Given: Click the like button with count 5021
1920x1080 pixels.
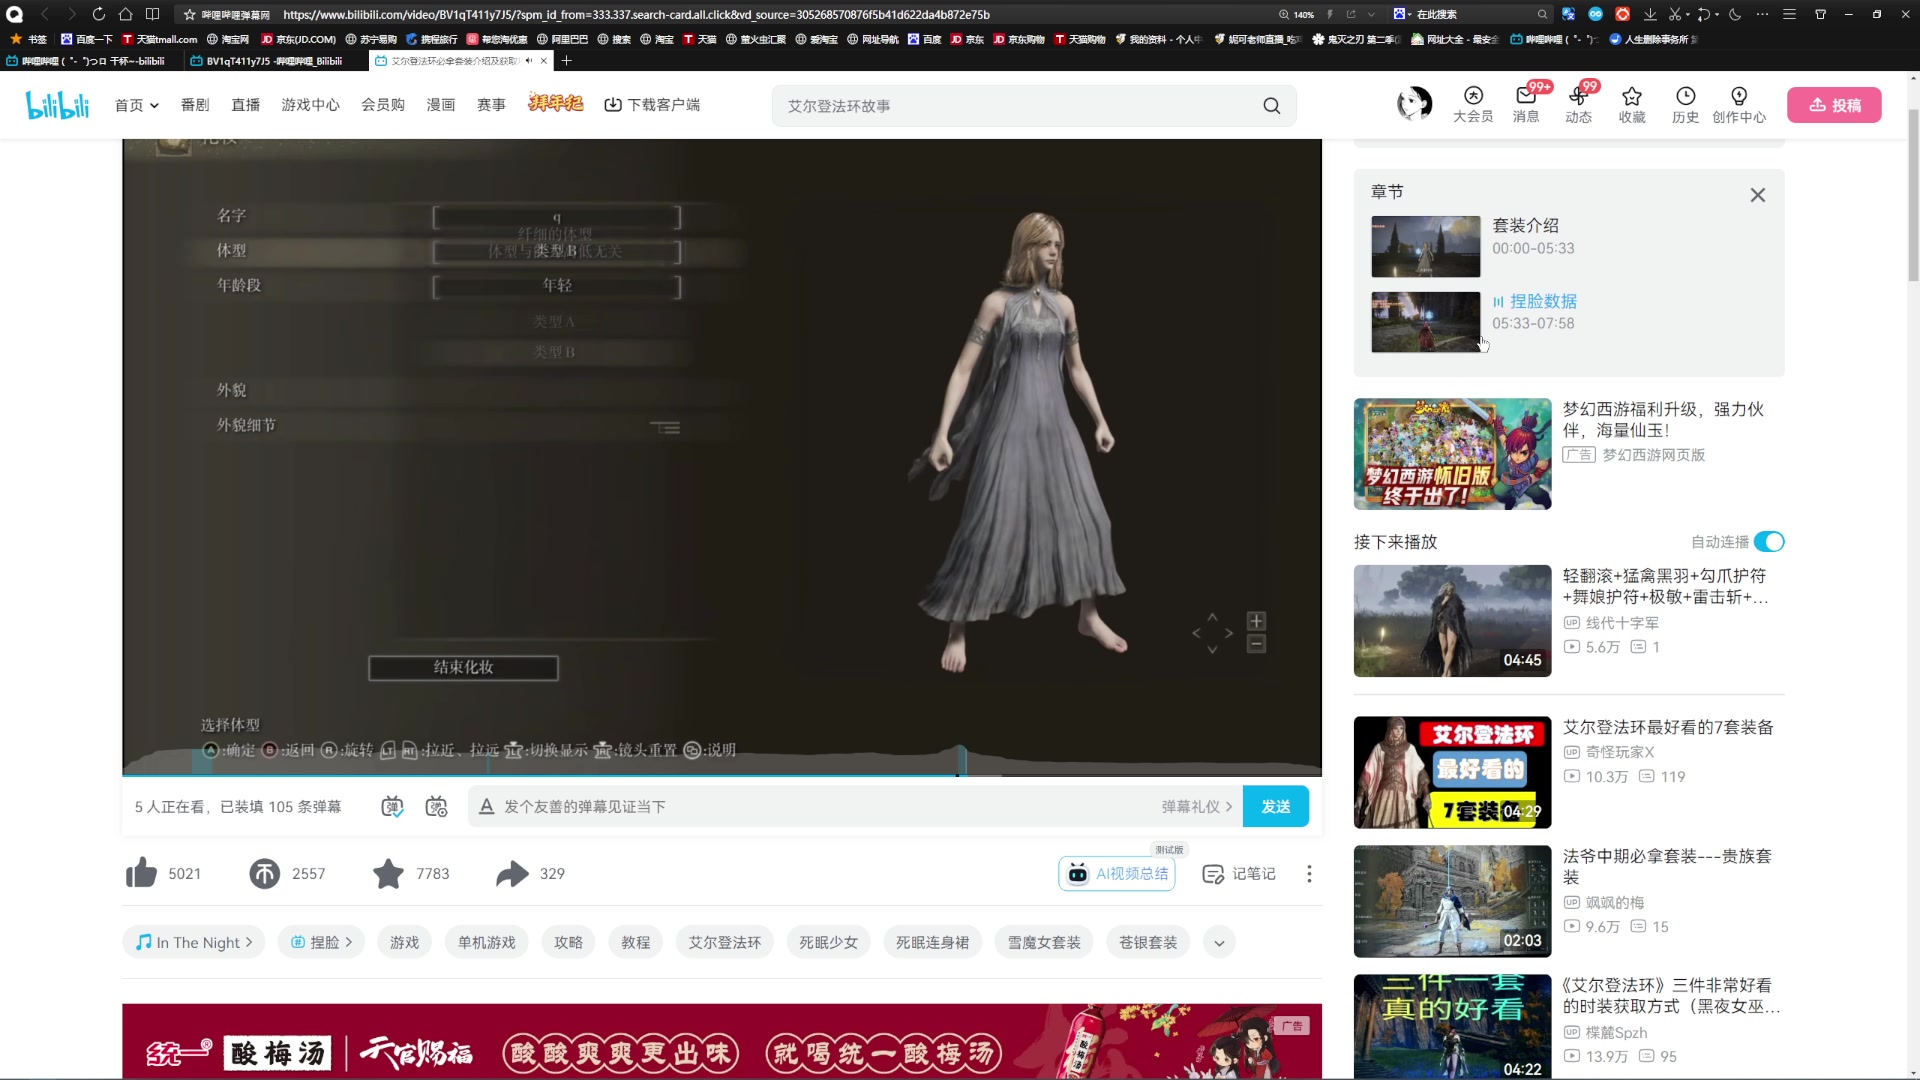Looking at the screenshot, I should (142, 873).
